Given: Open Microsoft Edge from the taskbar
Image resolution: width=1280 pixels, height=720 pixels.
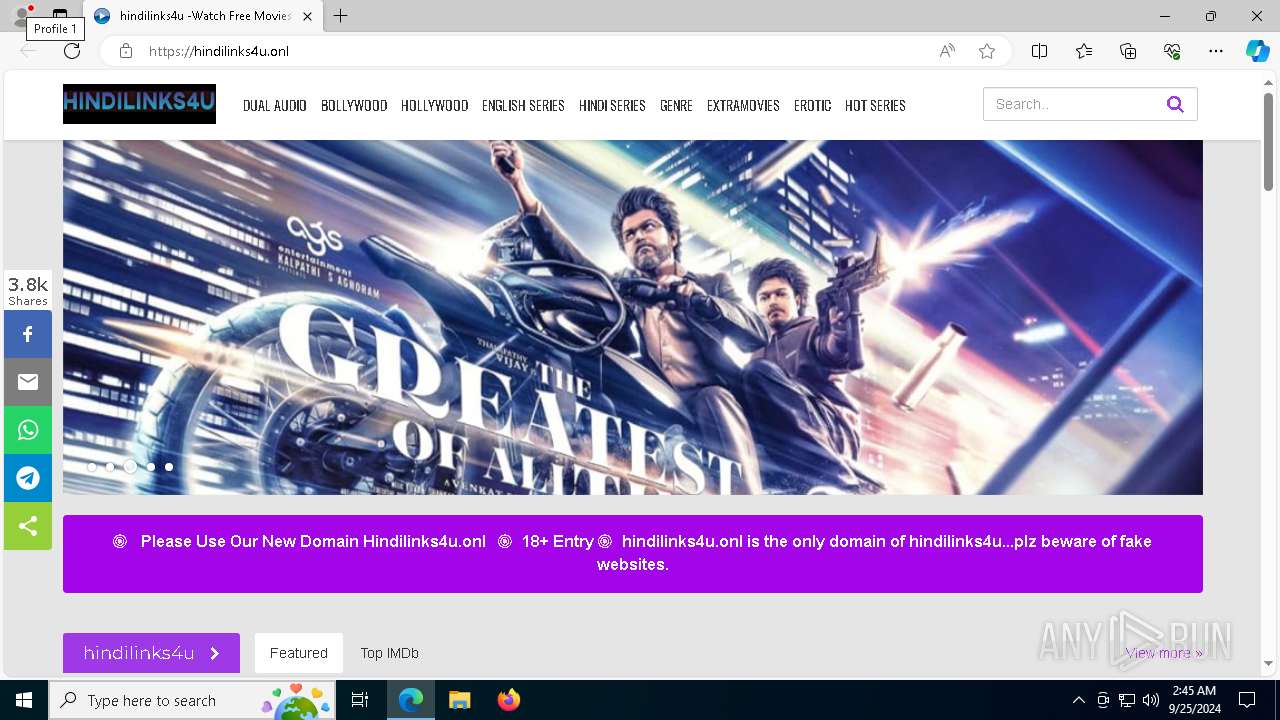Looking at the screenshot, I should pos(411,700).
